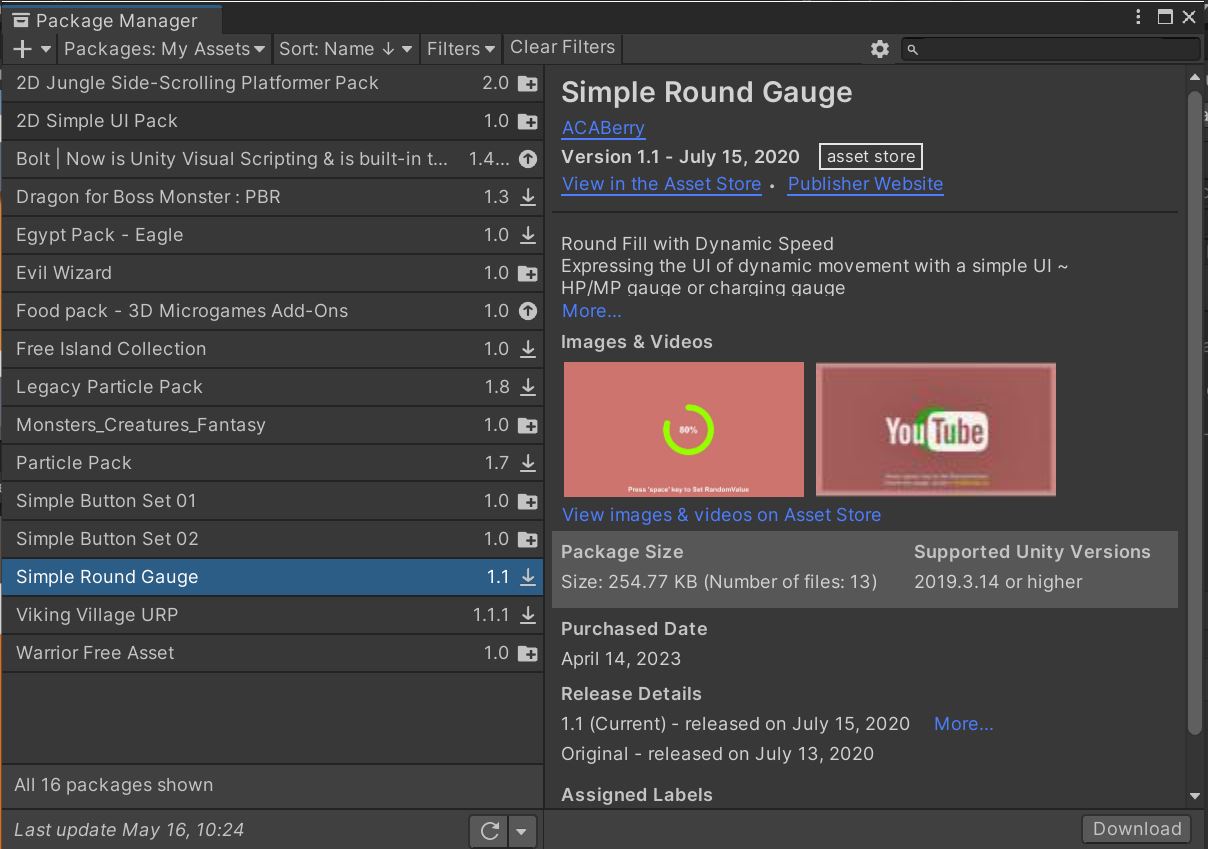Click the download icon for Egypt Pack - Eagle

coord(528,236)
